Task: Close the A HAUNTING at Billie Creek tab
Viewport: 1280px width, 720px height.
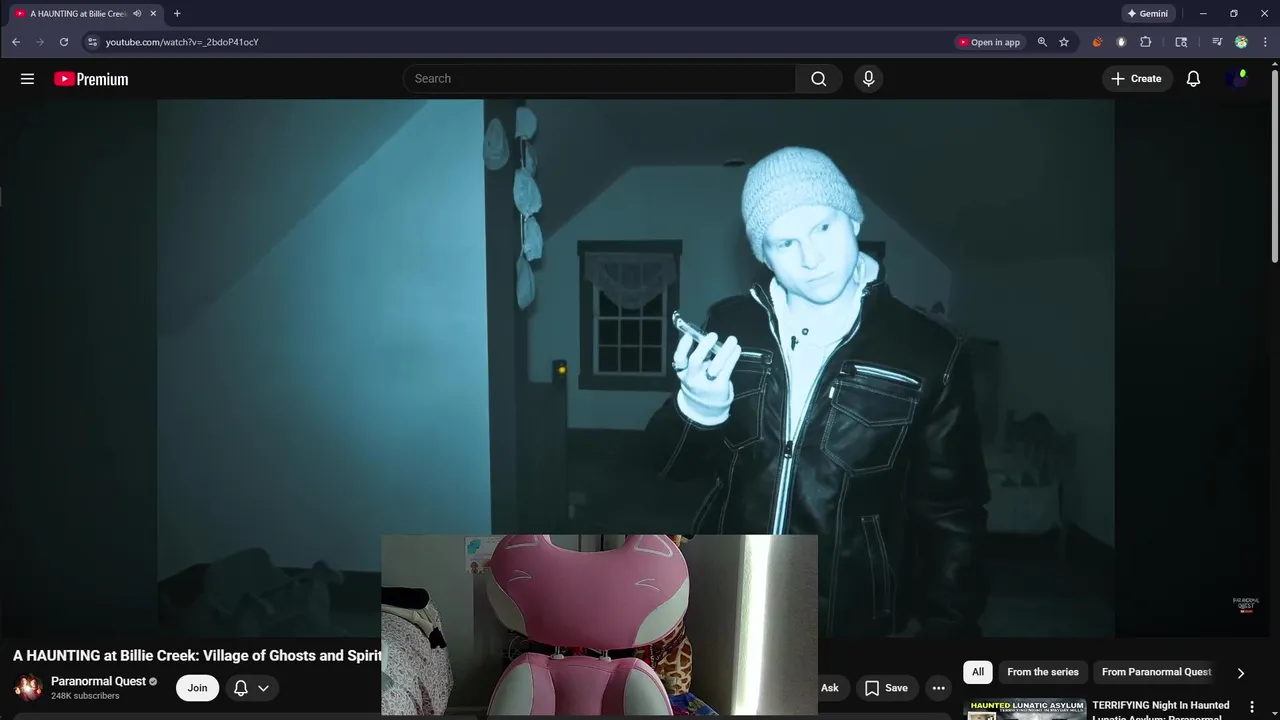Action: click(153, 14)
